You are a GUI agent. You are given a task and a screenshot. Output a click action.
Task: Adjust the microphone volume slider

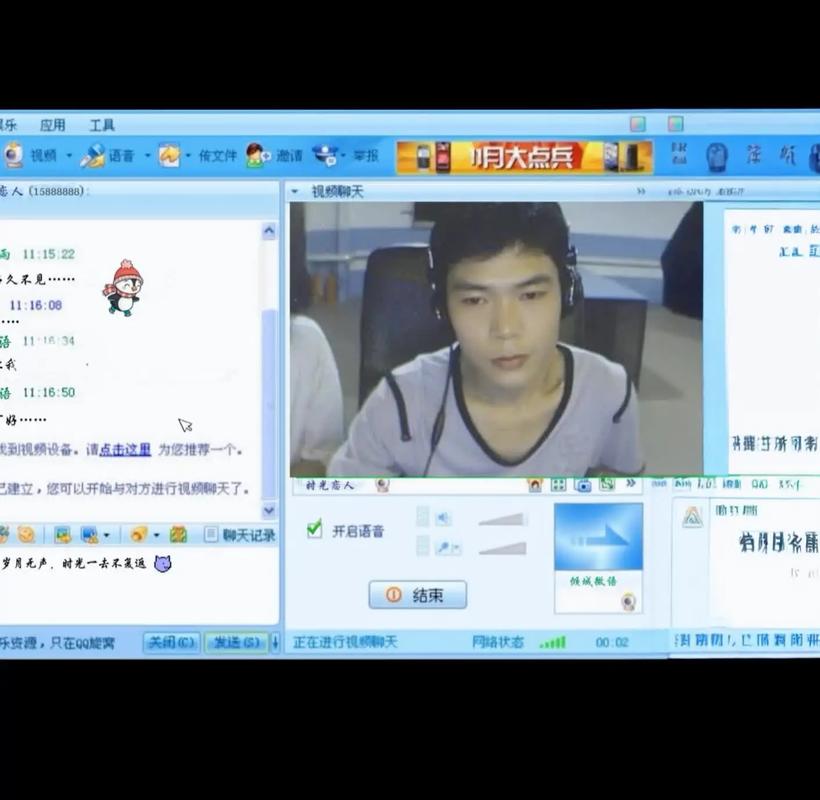pyautogui.click(x=502, y=548)
